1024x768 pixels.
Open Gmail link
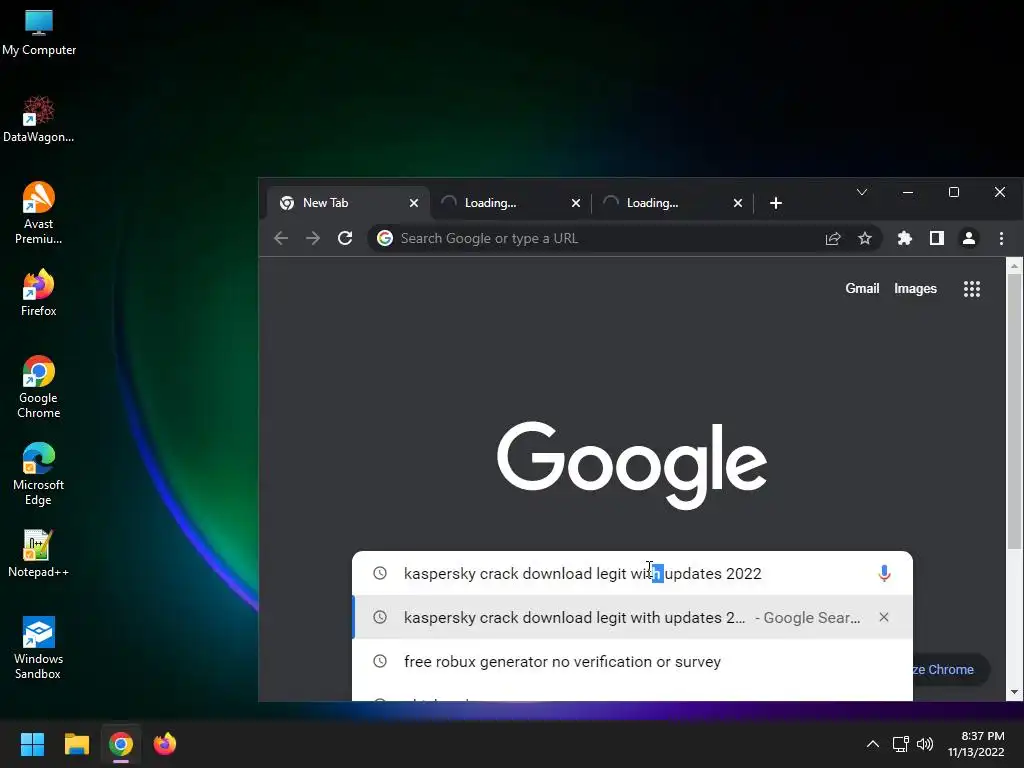pyautogui.click(x=862, y=289)
